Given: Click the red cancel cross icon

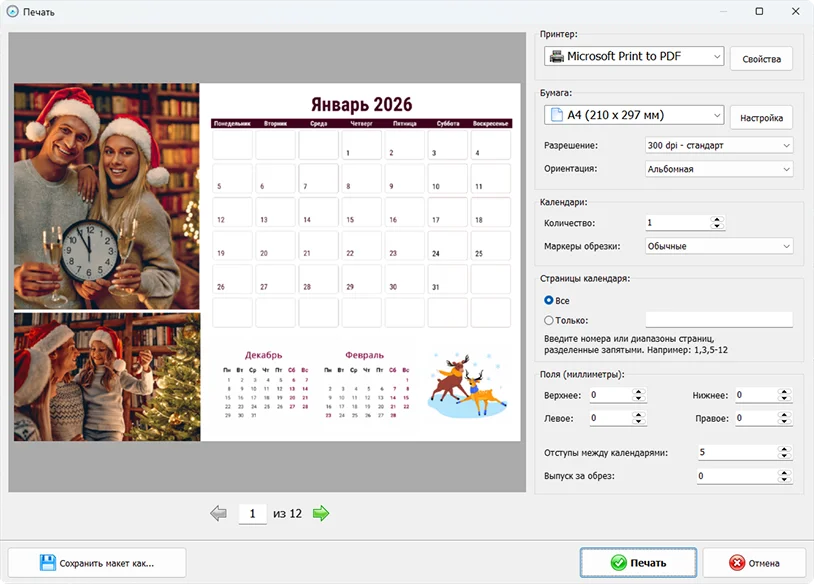Looking at the screenshot, I should pos(737,563).
